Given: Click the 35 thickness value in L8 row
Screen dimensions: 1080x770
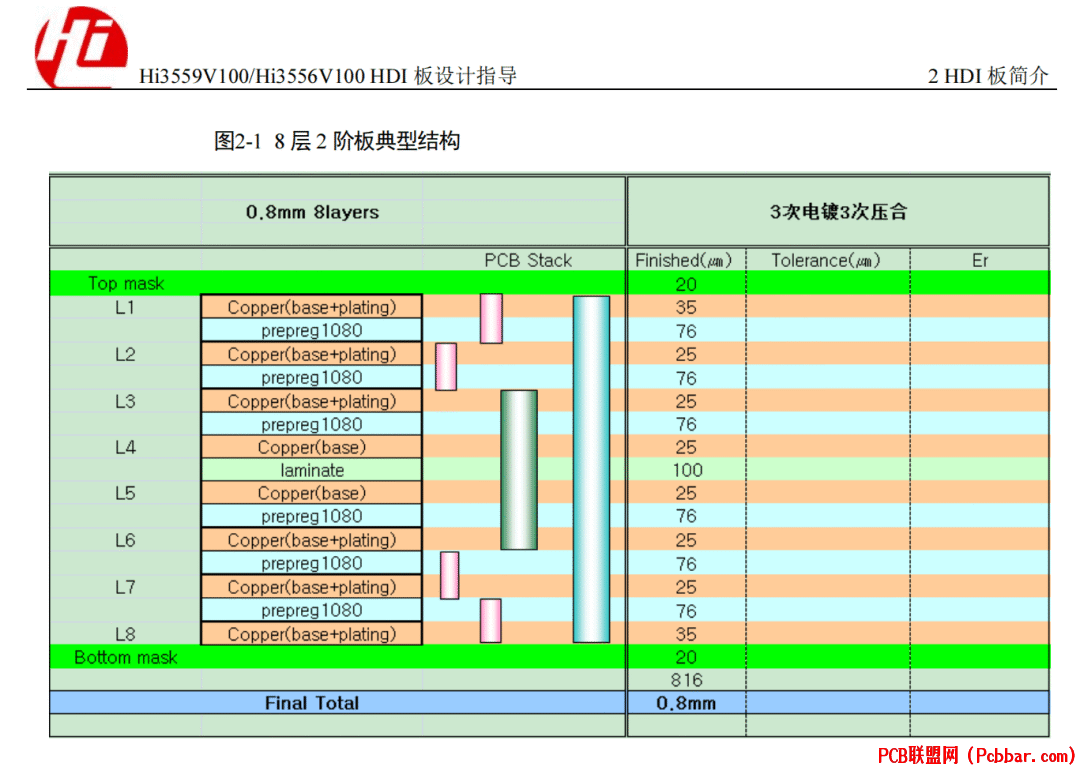Looking at the screenshot, I should click(686, 634).
